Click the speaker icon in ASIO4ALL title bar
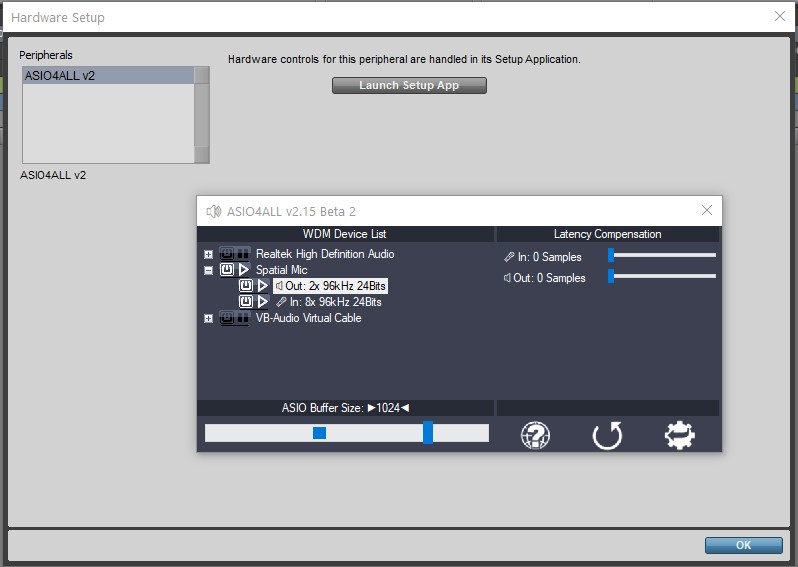This screenshot has height=567, width=798. pos(214,211)
